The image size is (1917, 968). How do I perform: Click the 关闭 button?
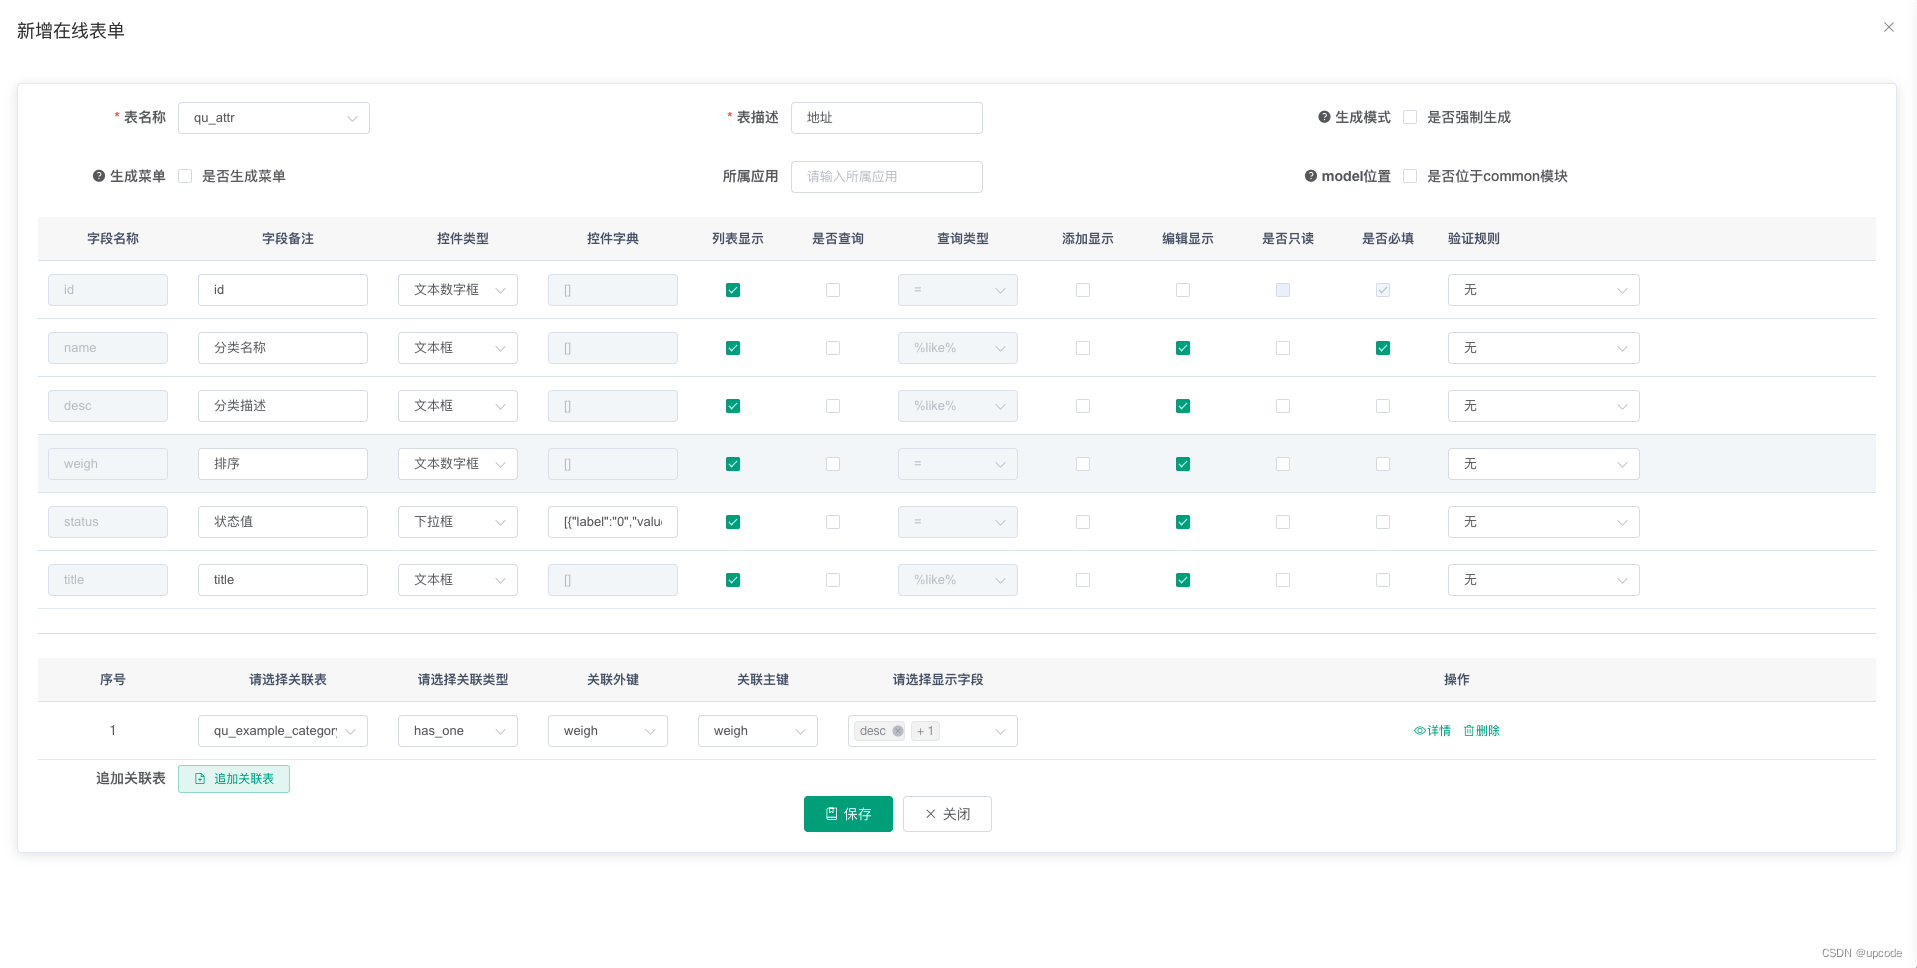946,813
